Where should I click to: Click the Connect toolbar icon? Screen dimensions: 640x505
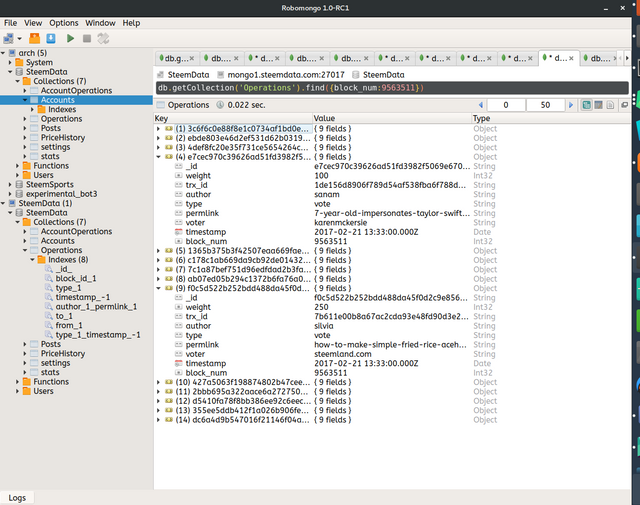8,38
